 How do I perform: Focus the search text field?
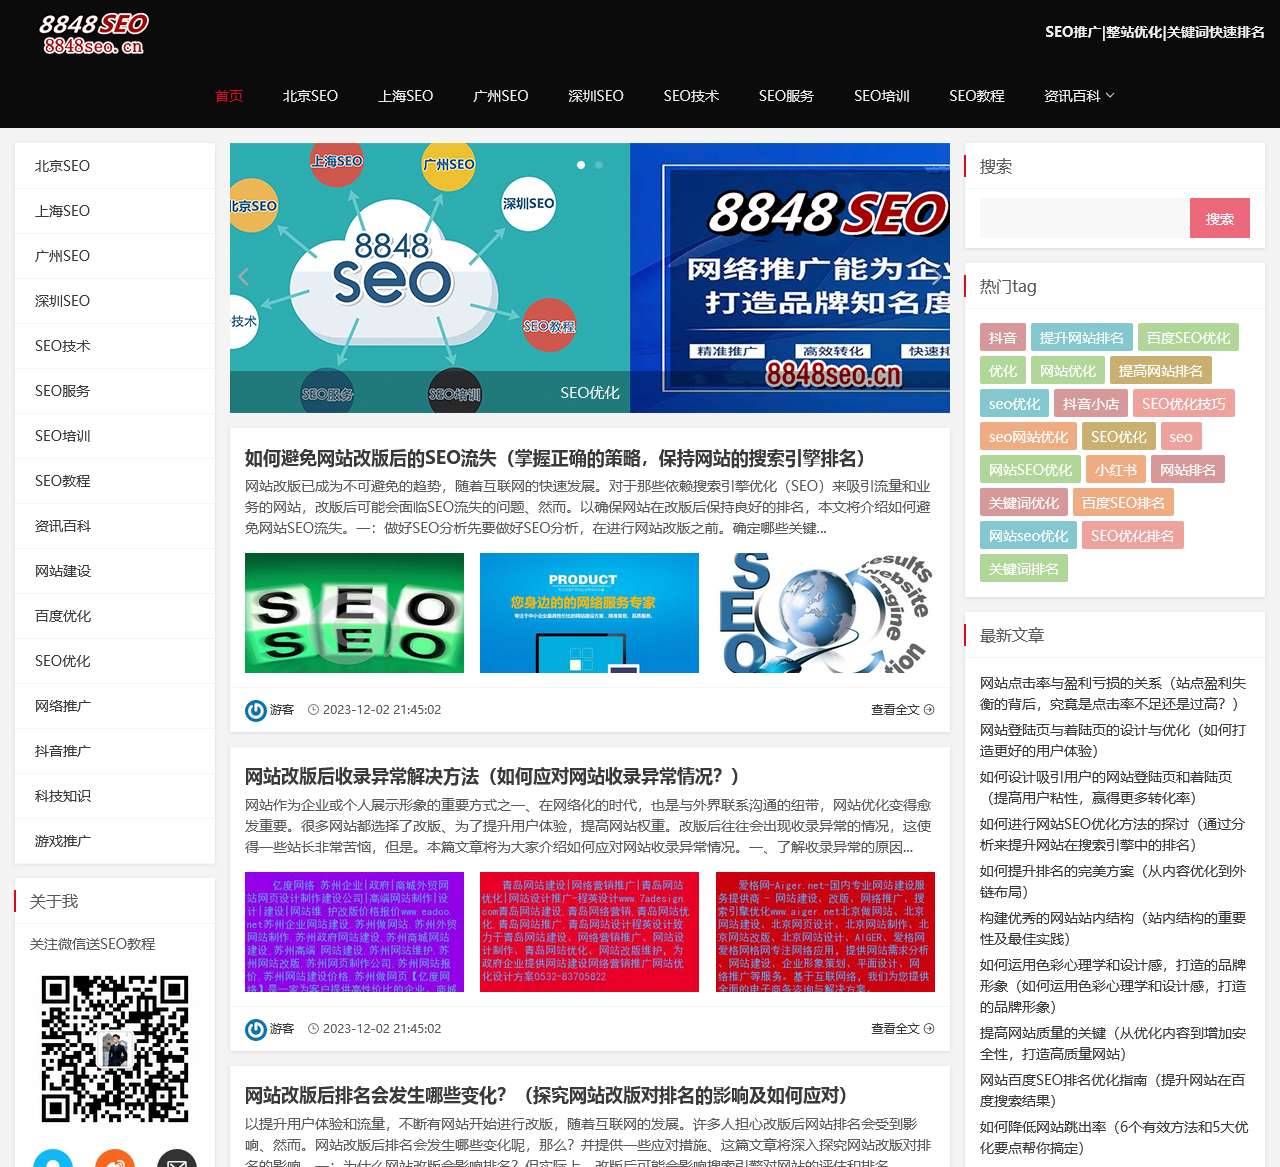[1085, 218]
